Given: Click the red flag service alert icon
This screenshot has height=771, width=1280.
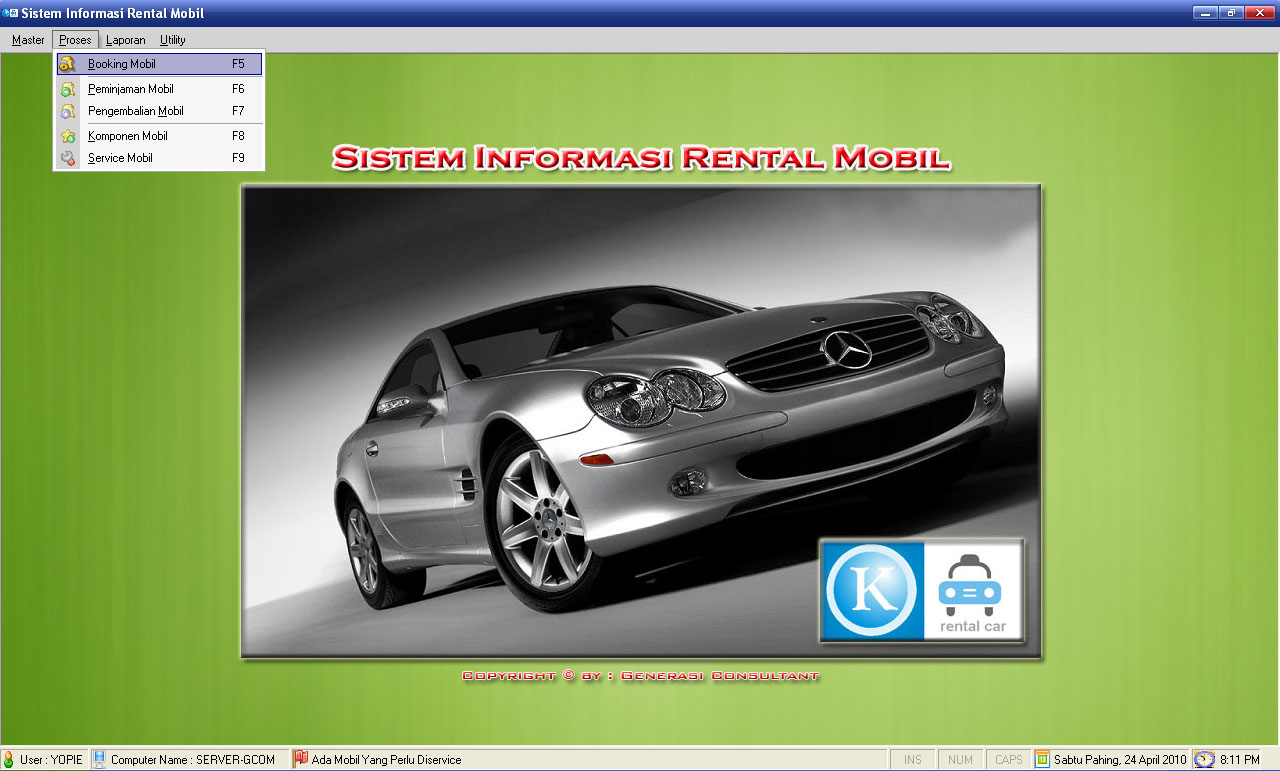Looking at the screenshot, I should tap(300, 760).
